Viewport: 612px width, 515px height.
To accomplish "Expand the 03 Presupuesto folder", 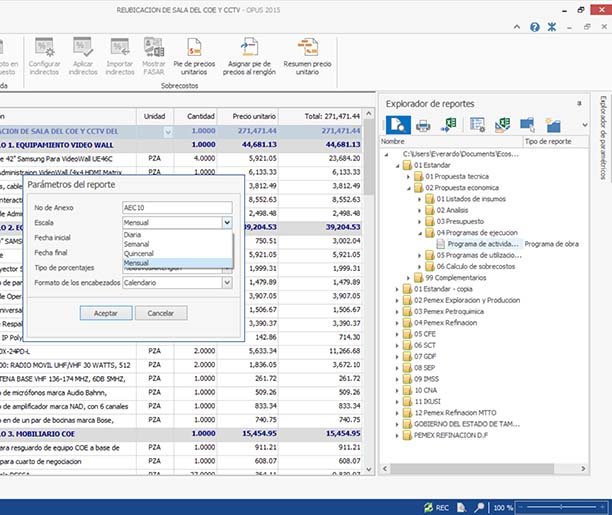I will pyautogui.click(x=418, y=220).
